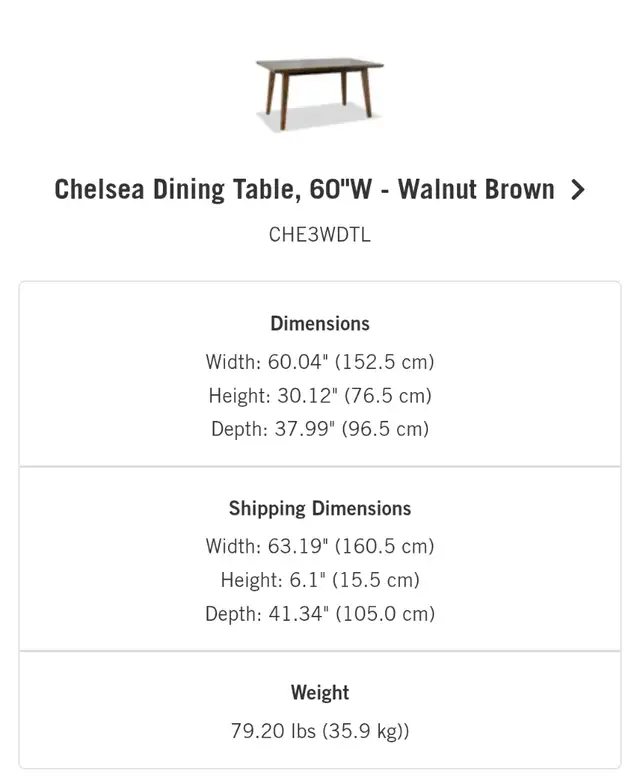640x784 pixels.
Task: Open the Chelsea Dining Table title link
Action: pyautogui.click(x=304, y=190)
